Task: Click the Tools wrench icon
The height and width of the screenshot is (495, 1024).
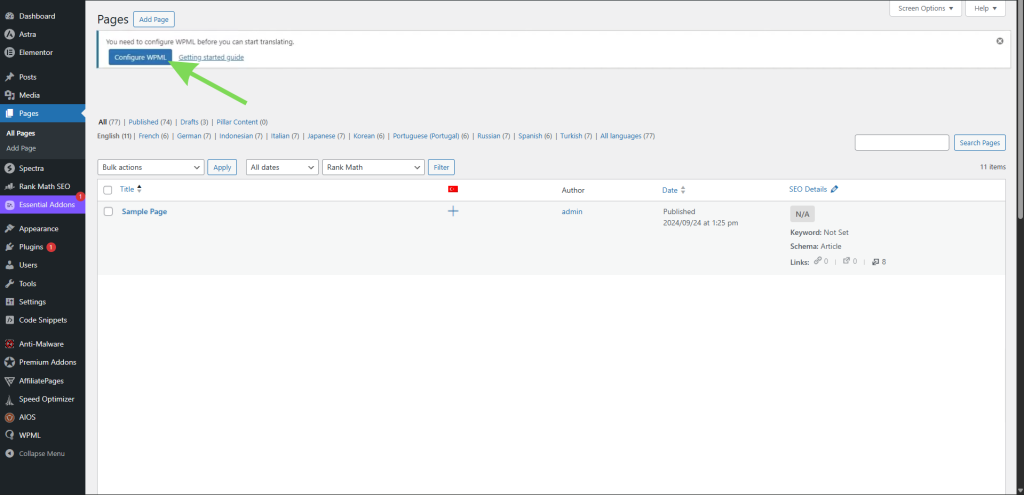Action: tap(9, 283)
